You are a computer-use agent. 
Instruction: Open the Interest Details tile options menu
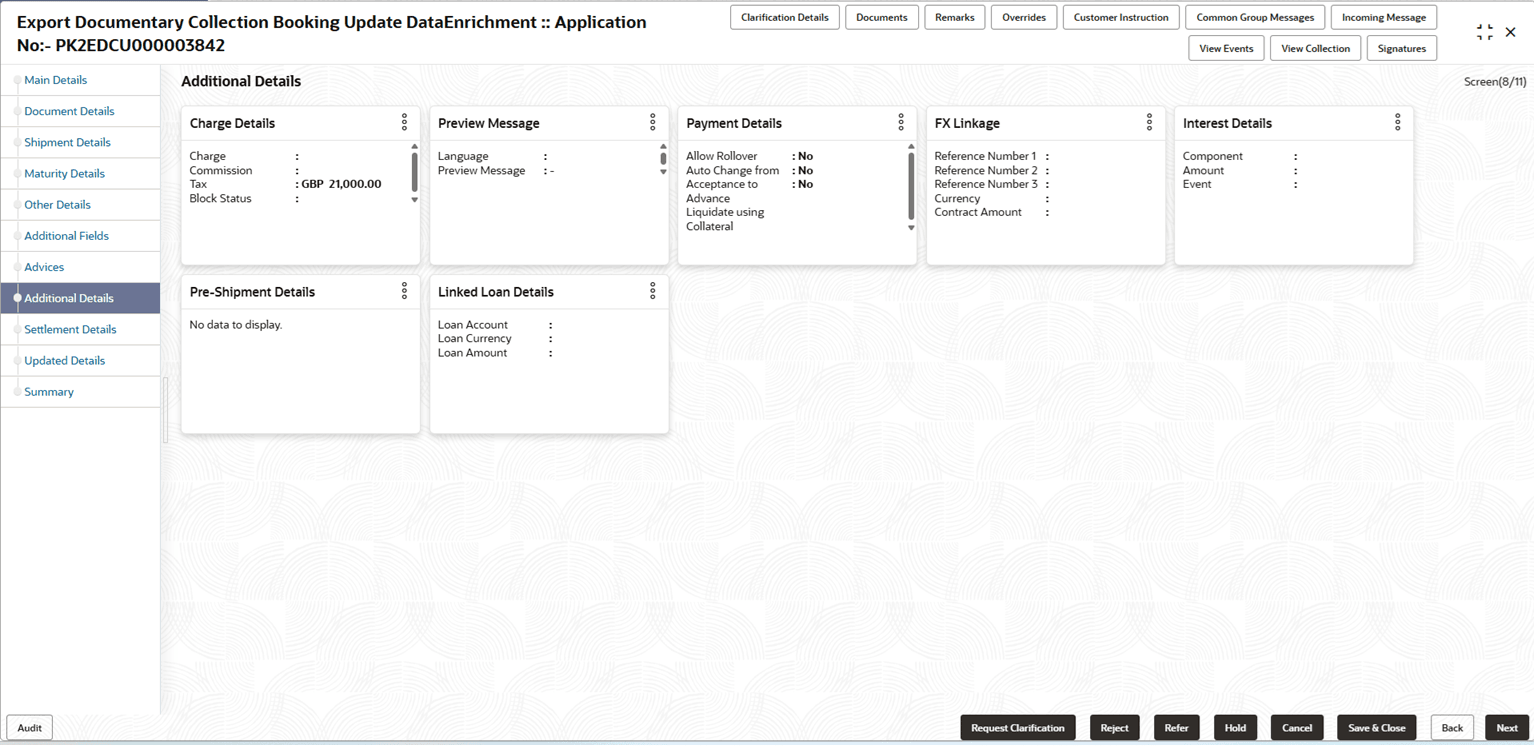click(x=1397, y=122)
